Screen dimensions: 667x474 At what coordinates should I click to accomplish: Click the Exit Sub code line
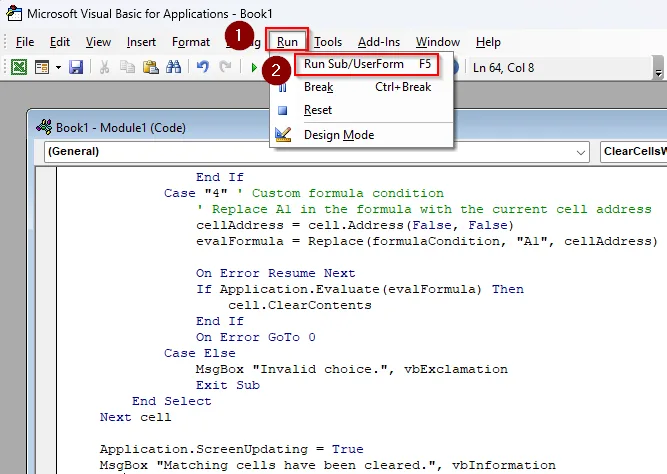228,385
